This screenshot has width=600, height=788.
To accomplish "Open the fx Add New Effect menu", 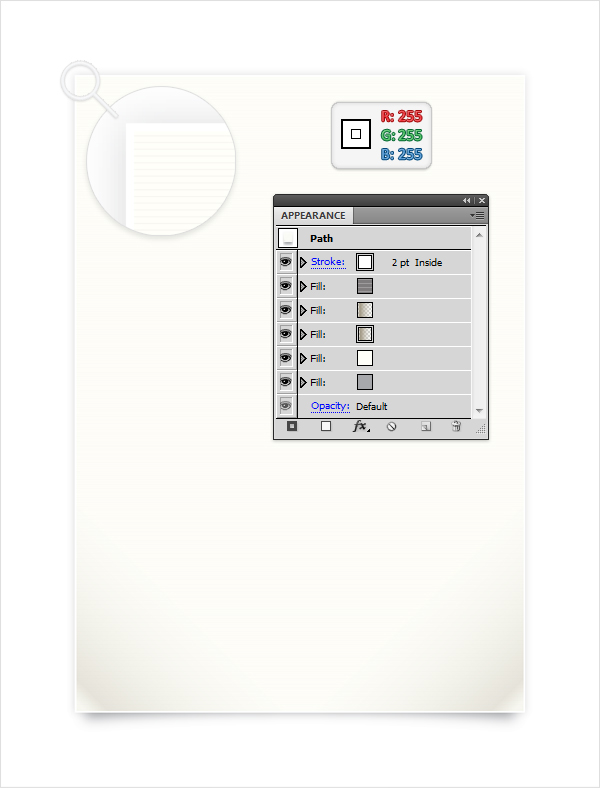I will [360, 427].
